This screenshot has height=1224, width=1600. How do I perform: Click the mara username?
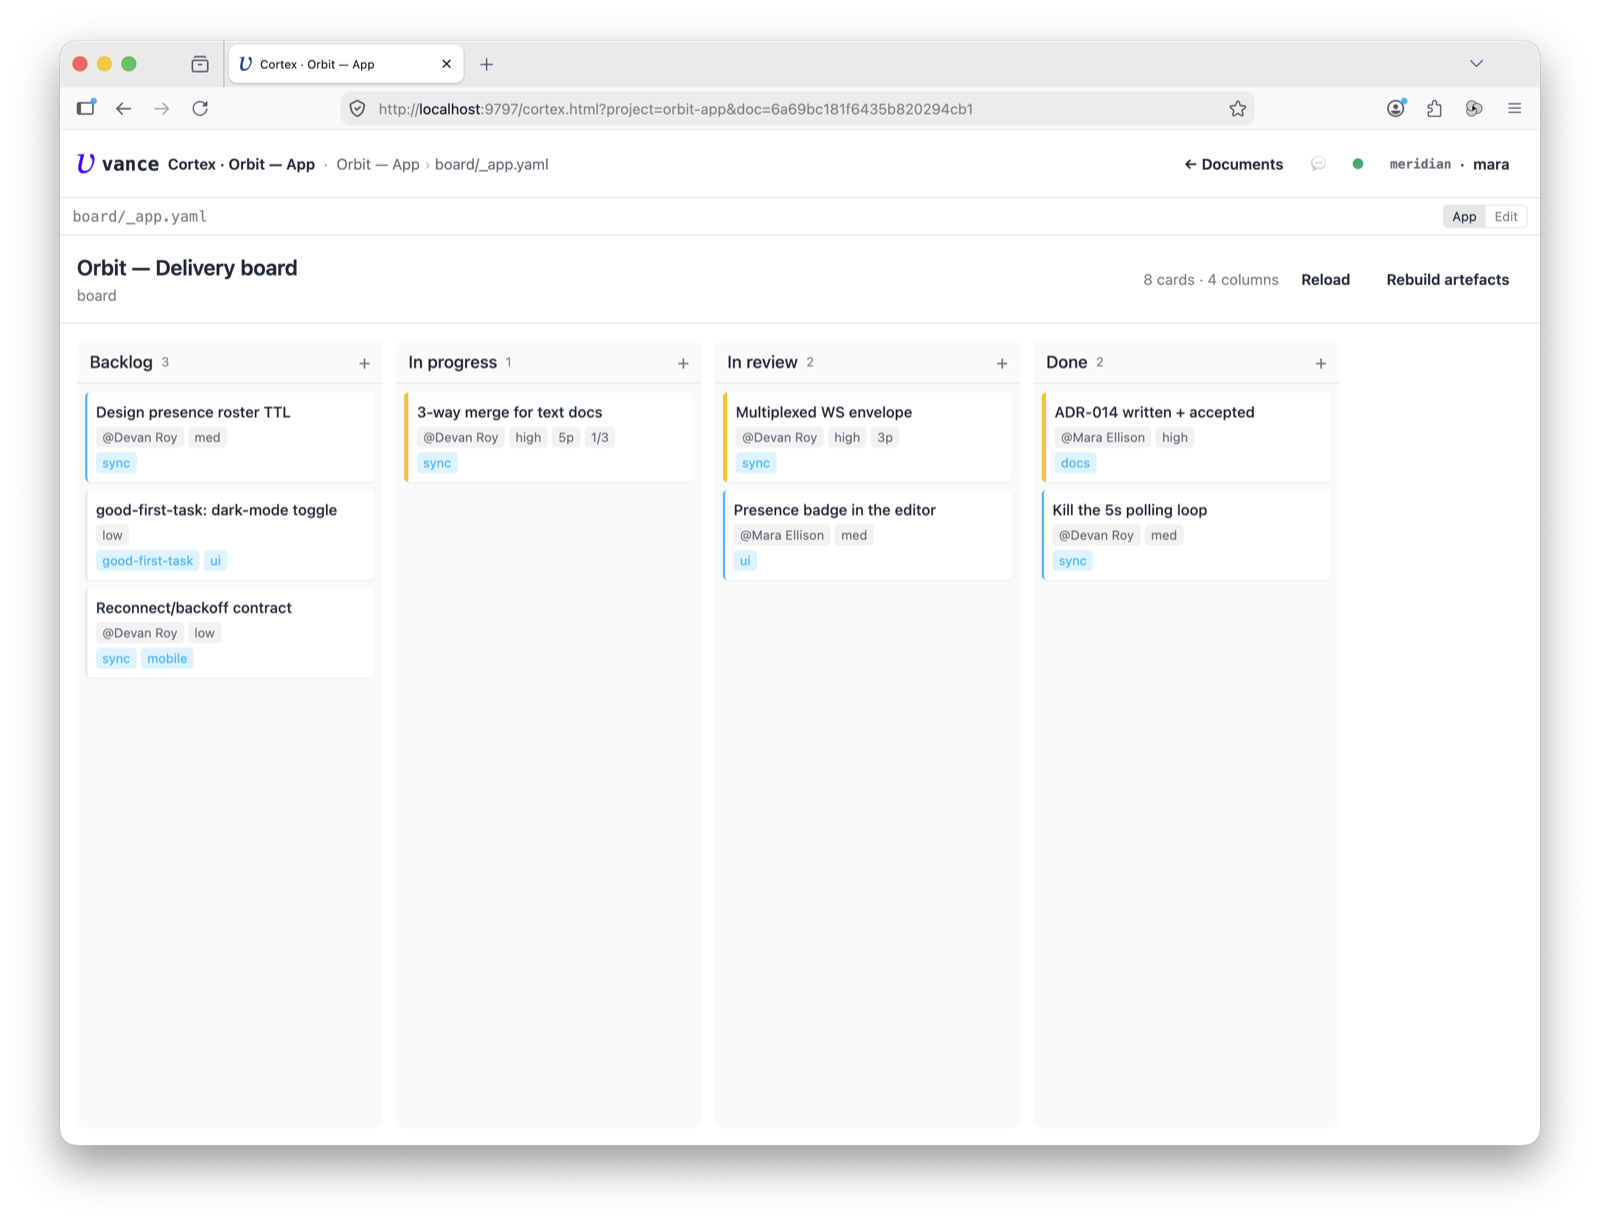pos(1491,164)
